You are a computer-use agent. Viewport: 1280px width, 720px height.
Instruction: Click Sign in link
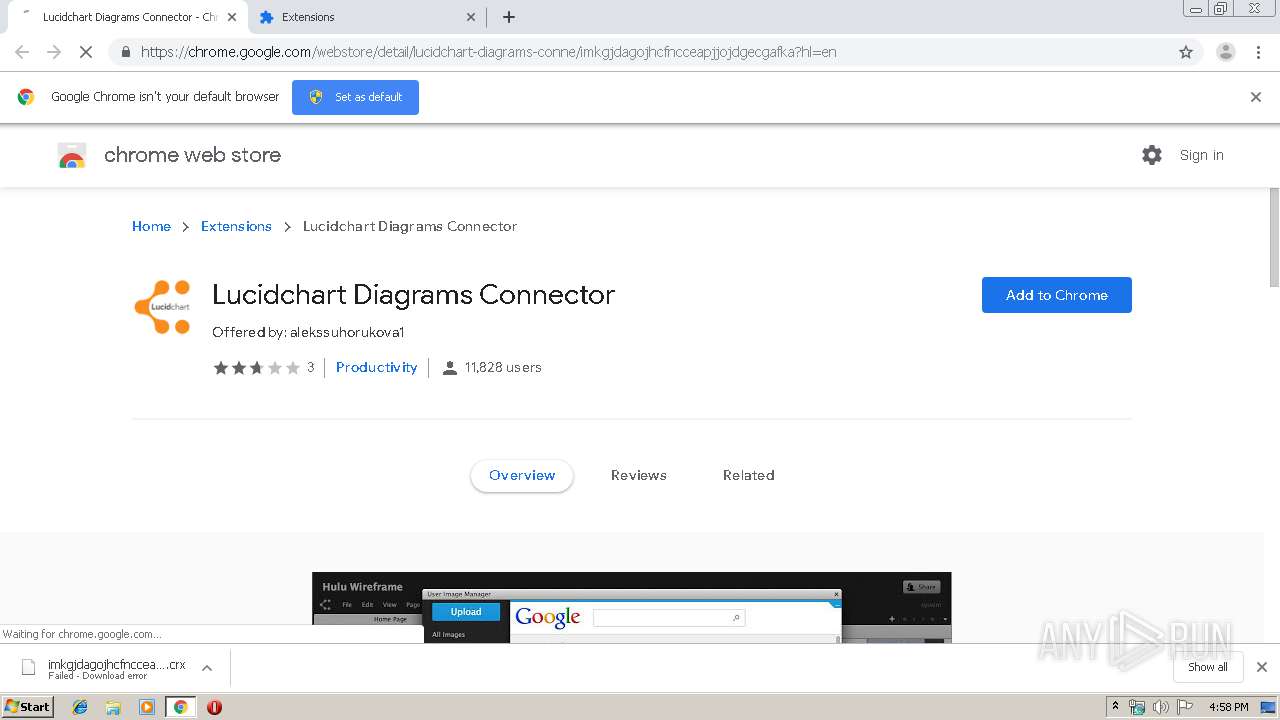1201,155
